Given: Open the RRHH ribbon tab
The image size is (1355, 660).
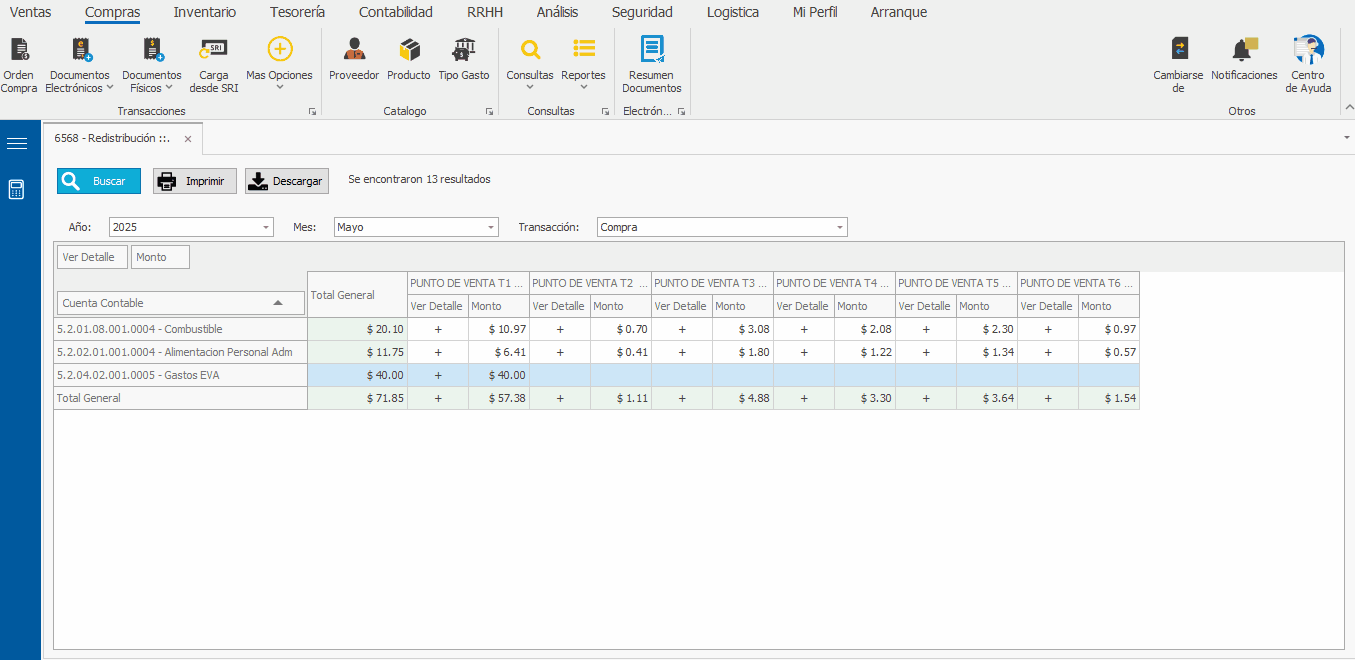Looking at the screenshot, I should pyautogui.click(x=485, y=12).
